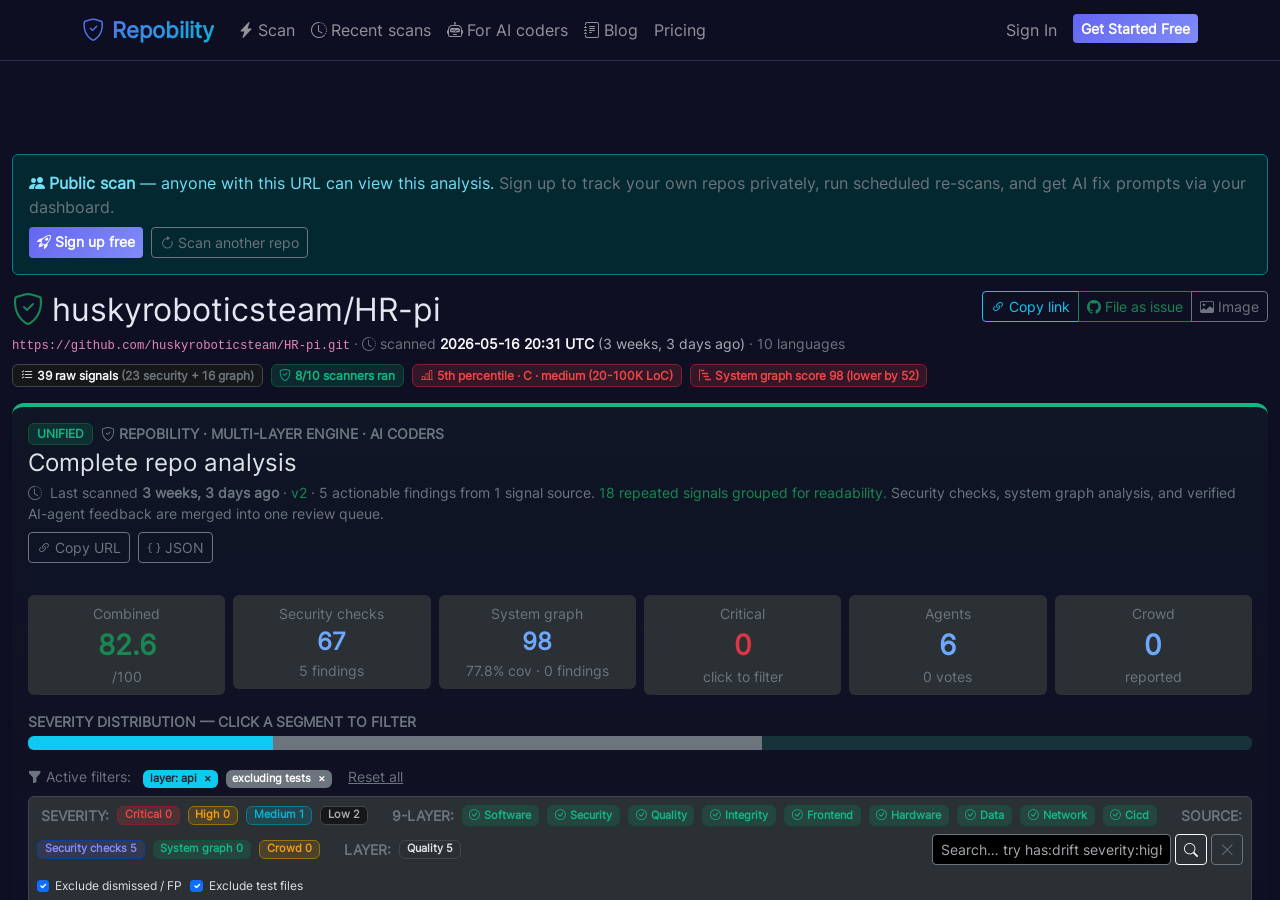
Task: Click the System graph 98 card
Action: 537,642
